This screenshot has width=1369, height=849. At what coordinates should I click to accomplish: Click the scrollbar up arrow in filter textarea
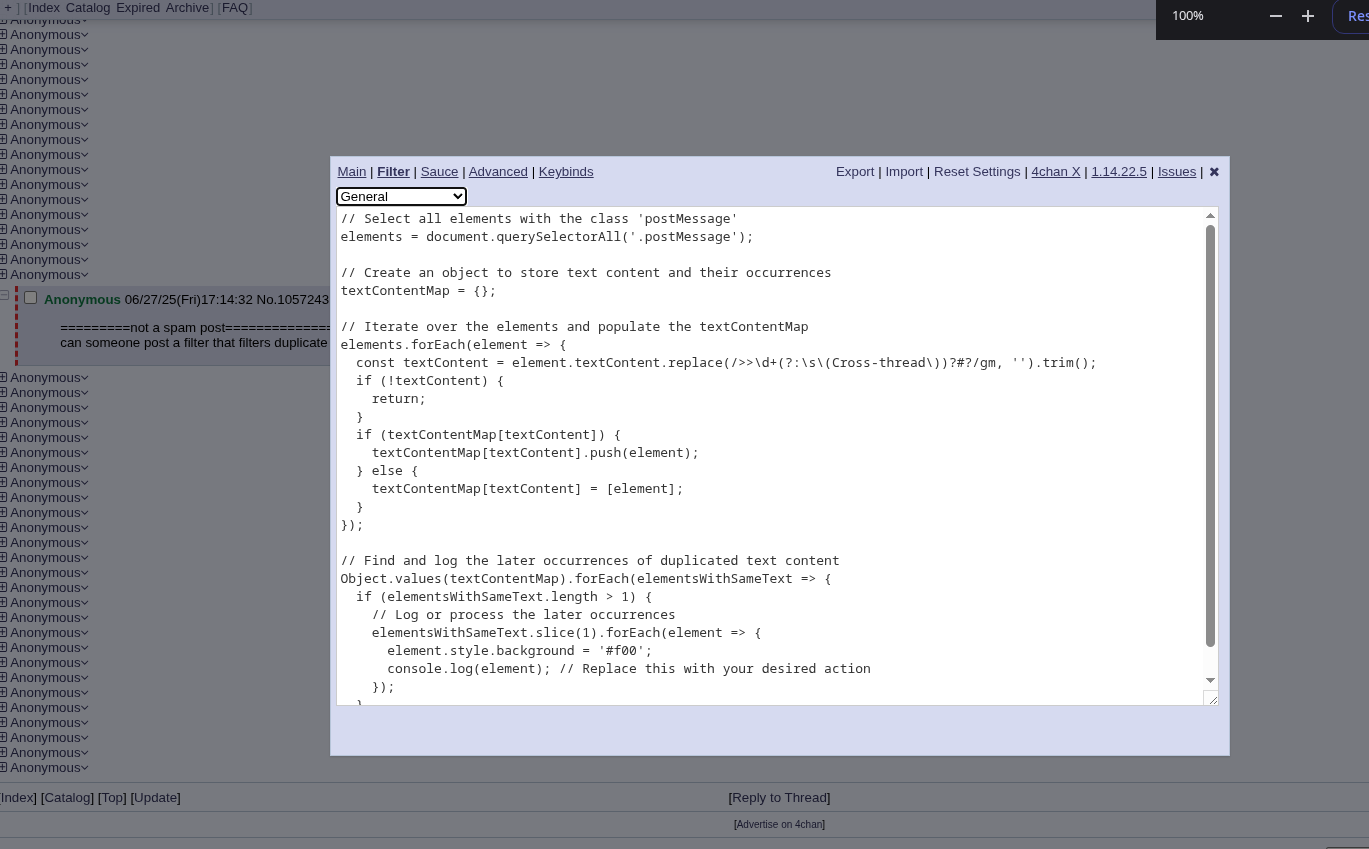tap(1210, 216)
